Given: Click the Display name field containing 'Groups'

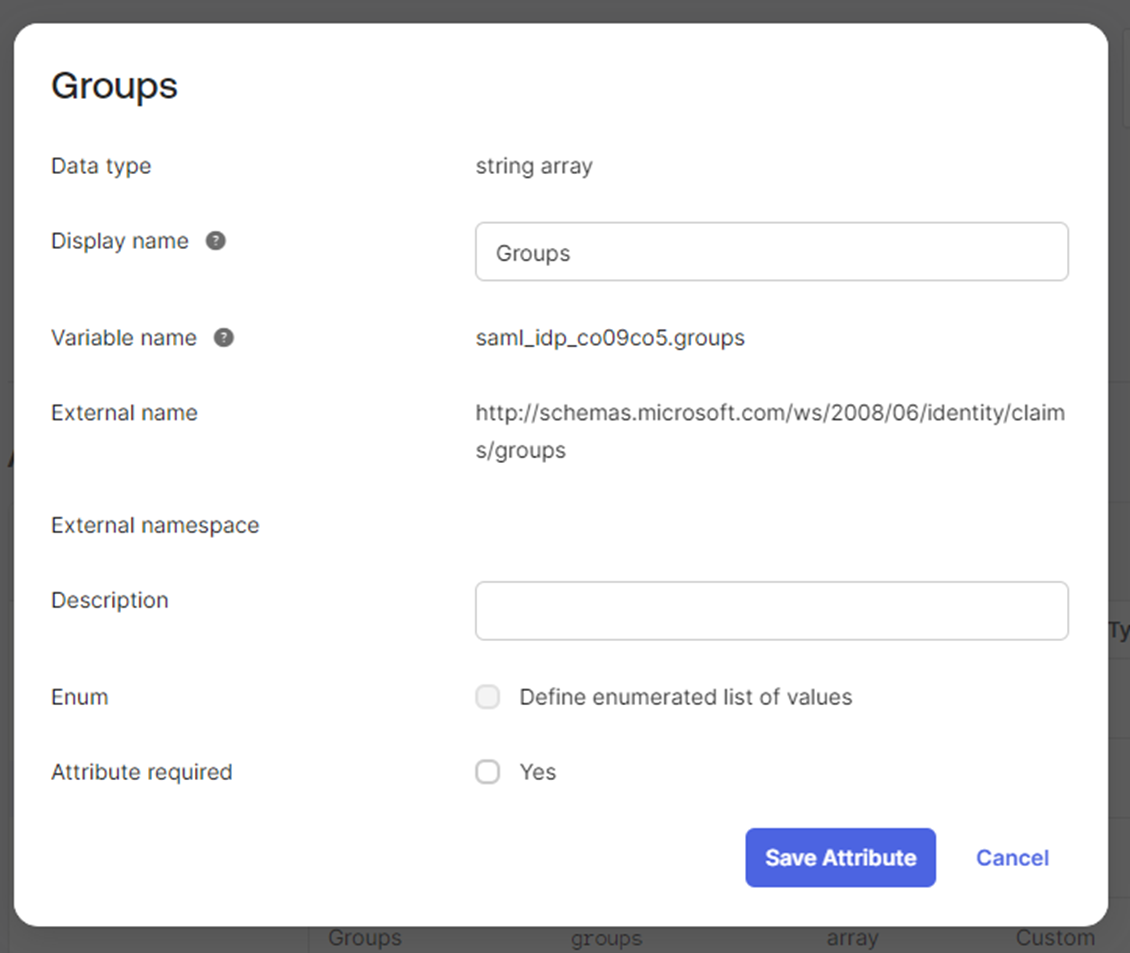Looking at the screenshot, I should coord(771,252).
